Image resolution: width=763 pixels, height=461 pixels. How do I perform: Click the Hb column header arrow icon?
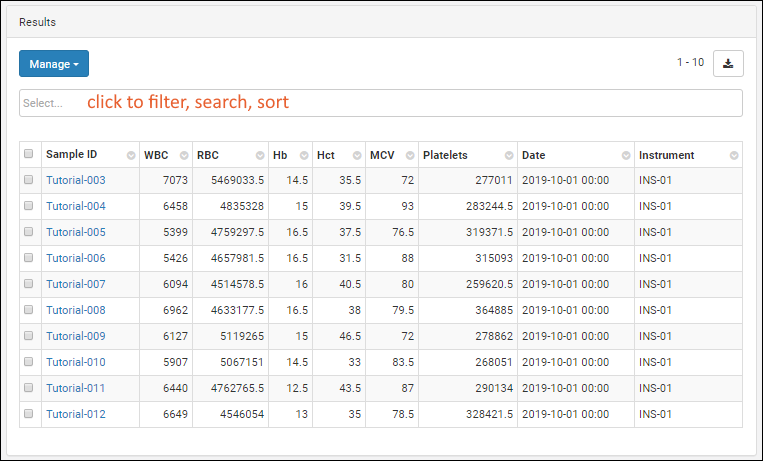tap(302, 156)
